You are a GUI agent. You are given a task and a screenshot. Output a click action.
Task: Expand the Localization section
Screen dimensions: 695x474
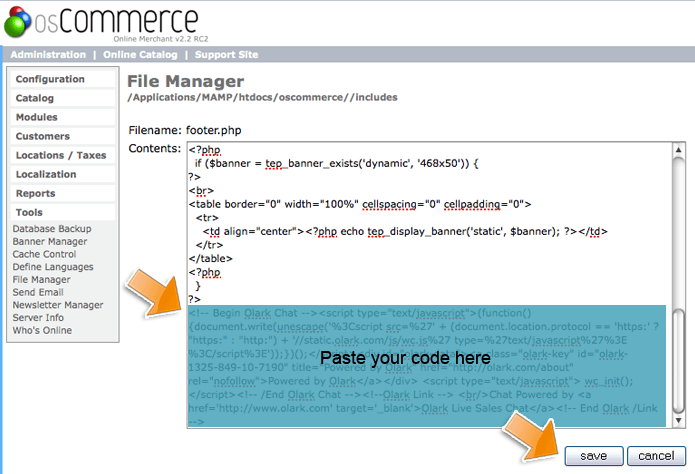46,174
